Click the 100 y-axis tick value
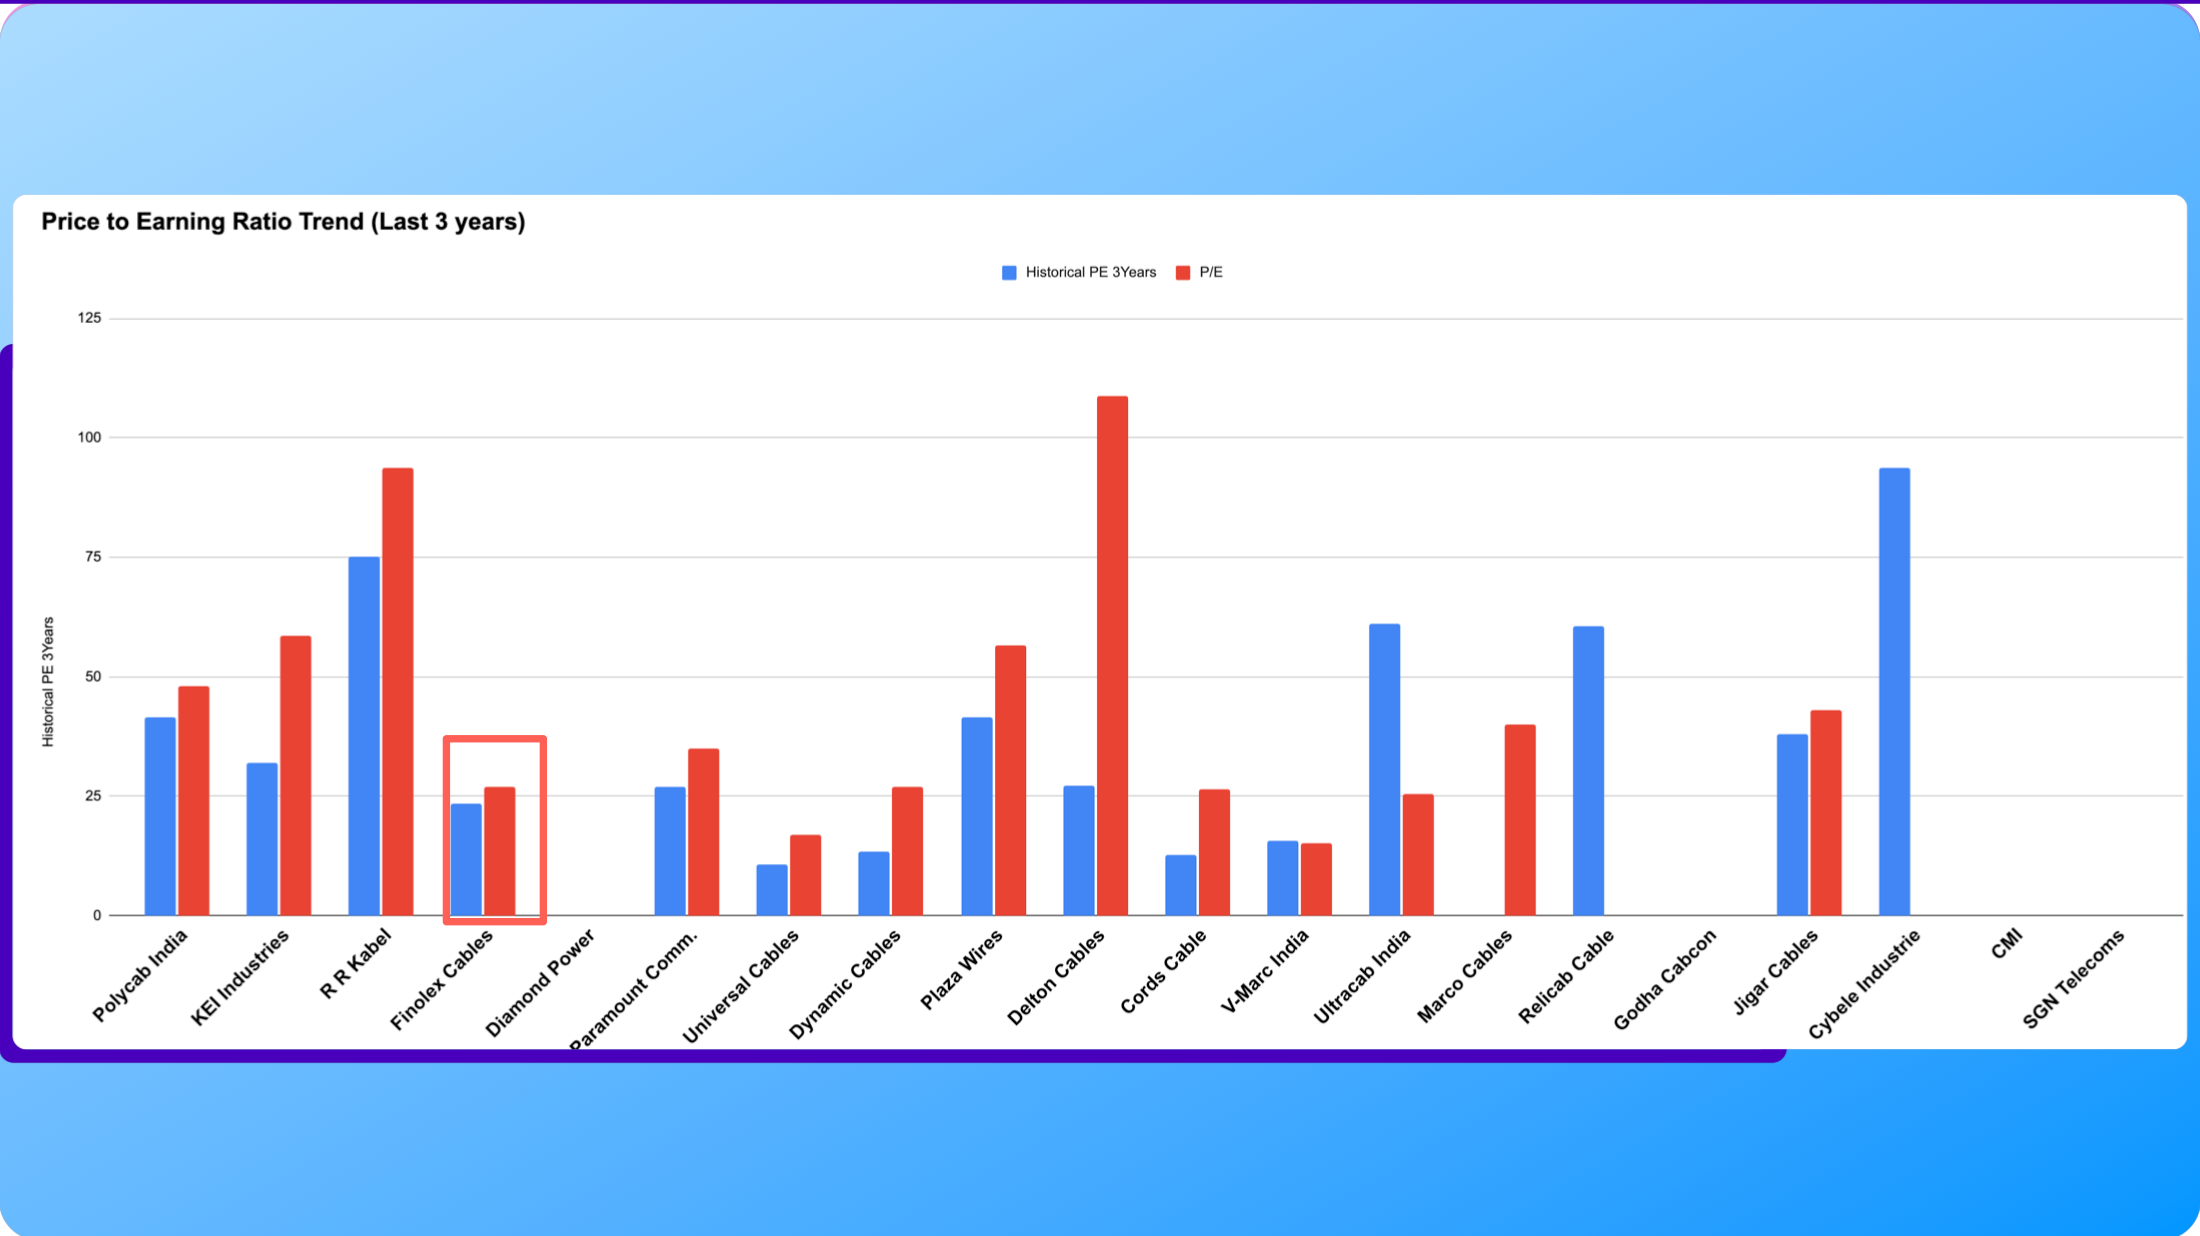Image resolution: width=2200 pixels, height=1236 pixels. coord(89,437)
